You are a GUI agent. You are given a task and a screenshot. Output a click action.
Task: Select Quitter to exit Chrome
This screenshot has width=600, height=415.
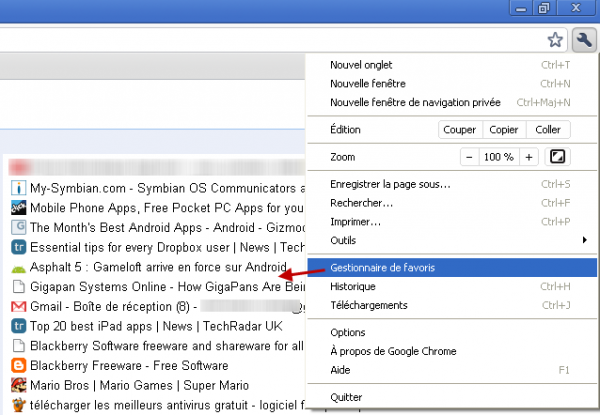(x=346, y=397)
